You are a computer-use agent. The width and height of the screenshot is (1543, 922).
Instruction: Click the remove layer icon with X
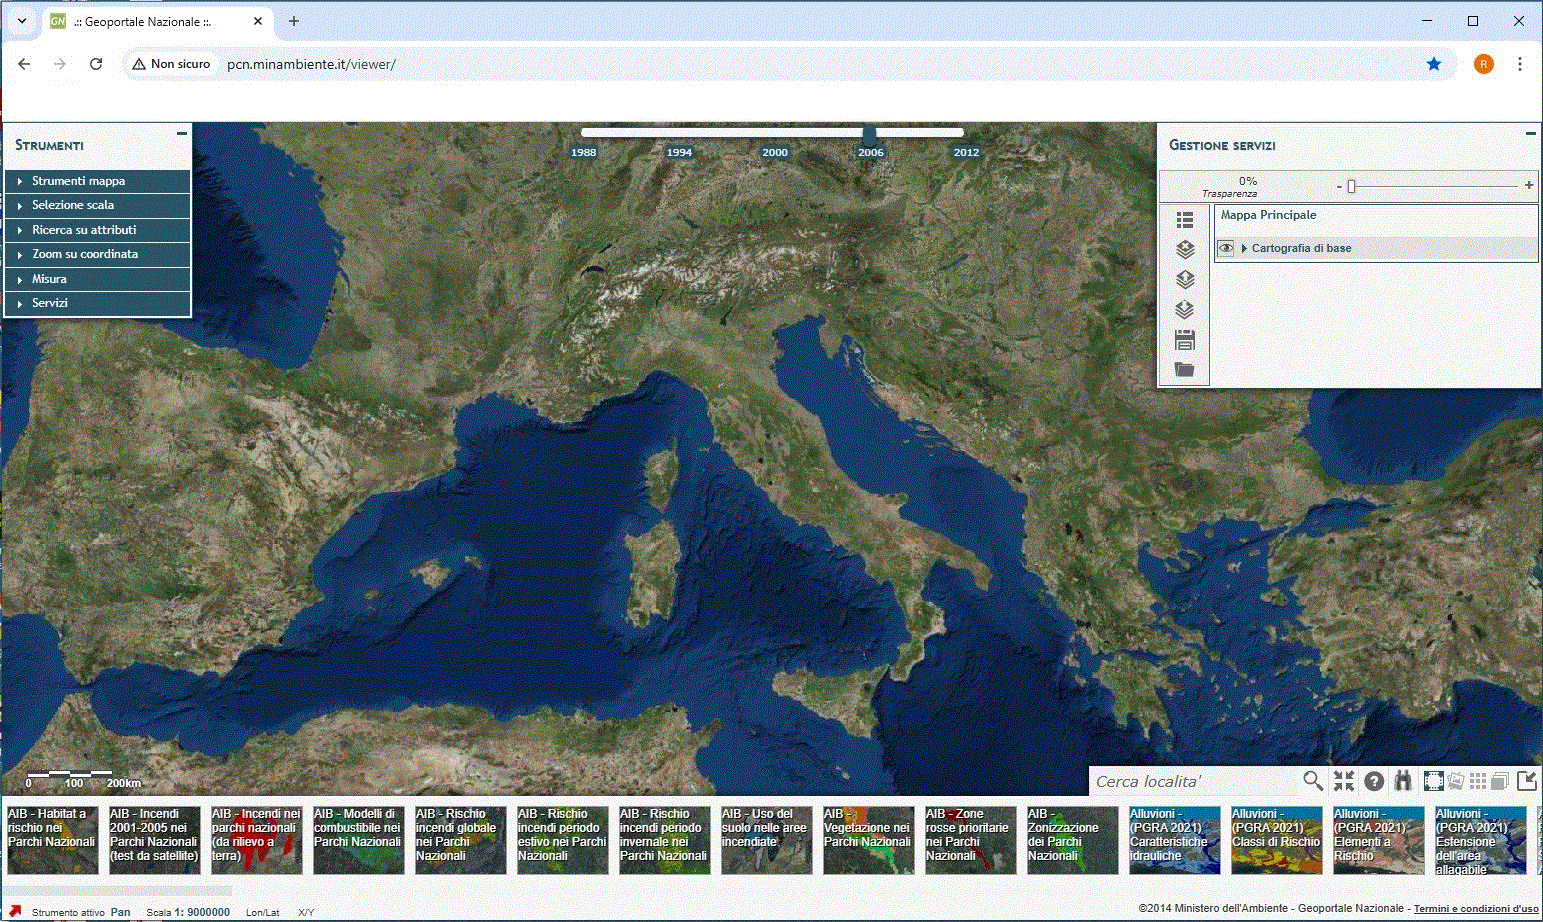1185,250
